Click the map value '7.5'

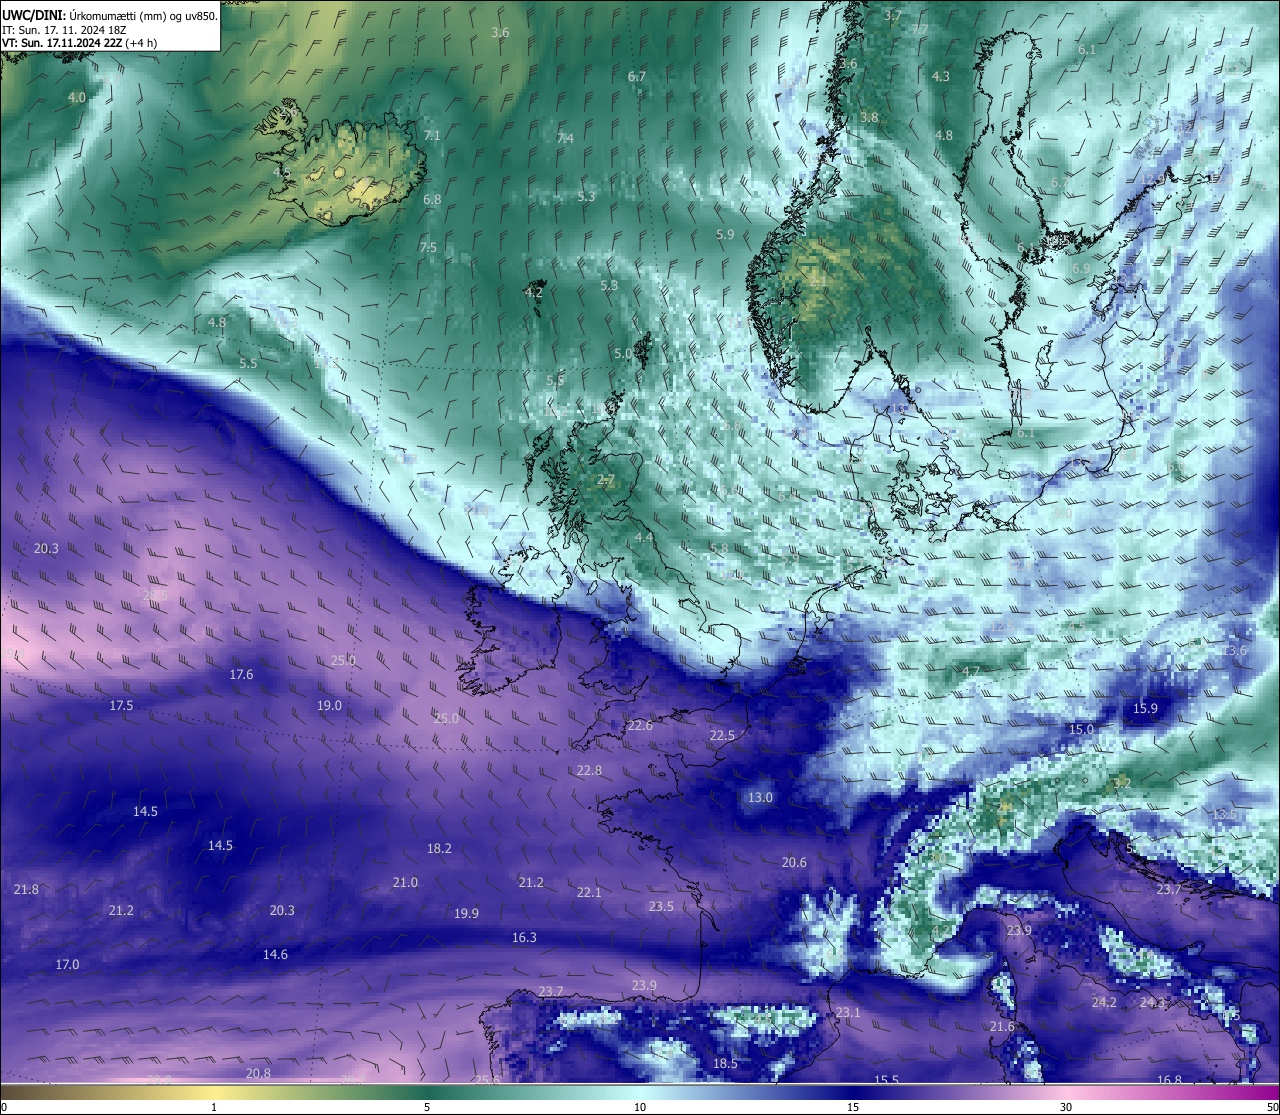428,247
